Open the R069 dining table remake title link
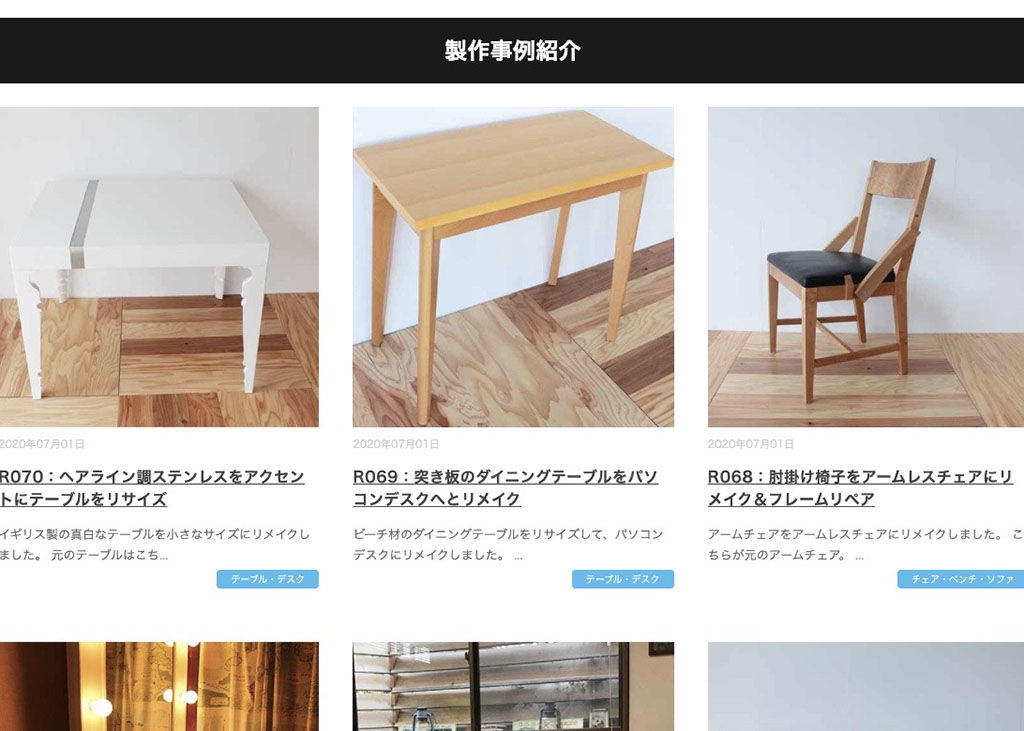Screen dimensions: 1024x731 pos(505,488)
